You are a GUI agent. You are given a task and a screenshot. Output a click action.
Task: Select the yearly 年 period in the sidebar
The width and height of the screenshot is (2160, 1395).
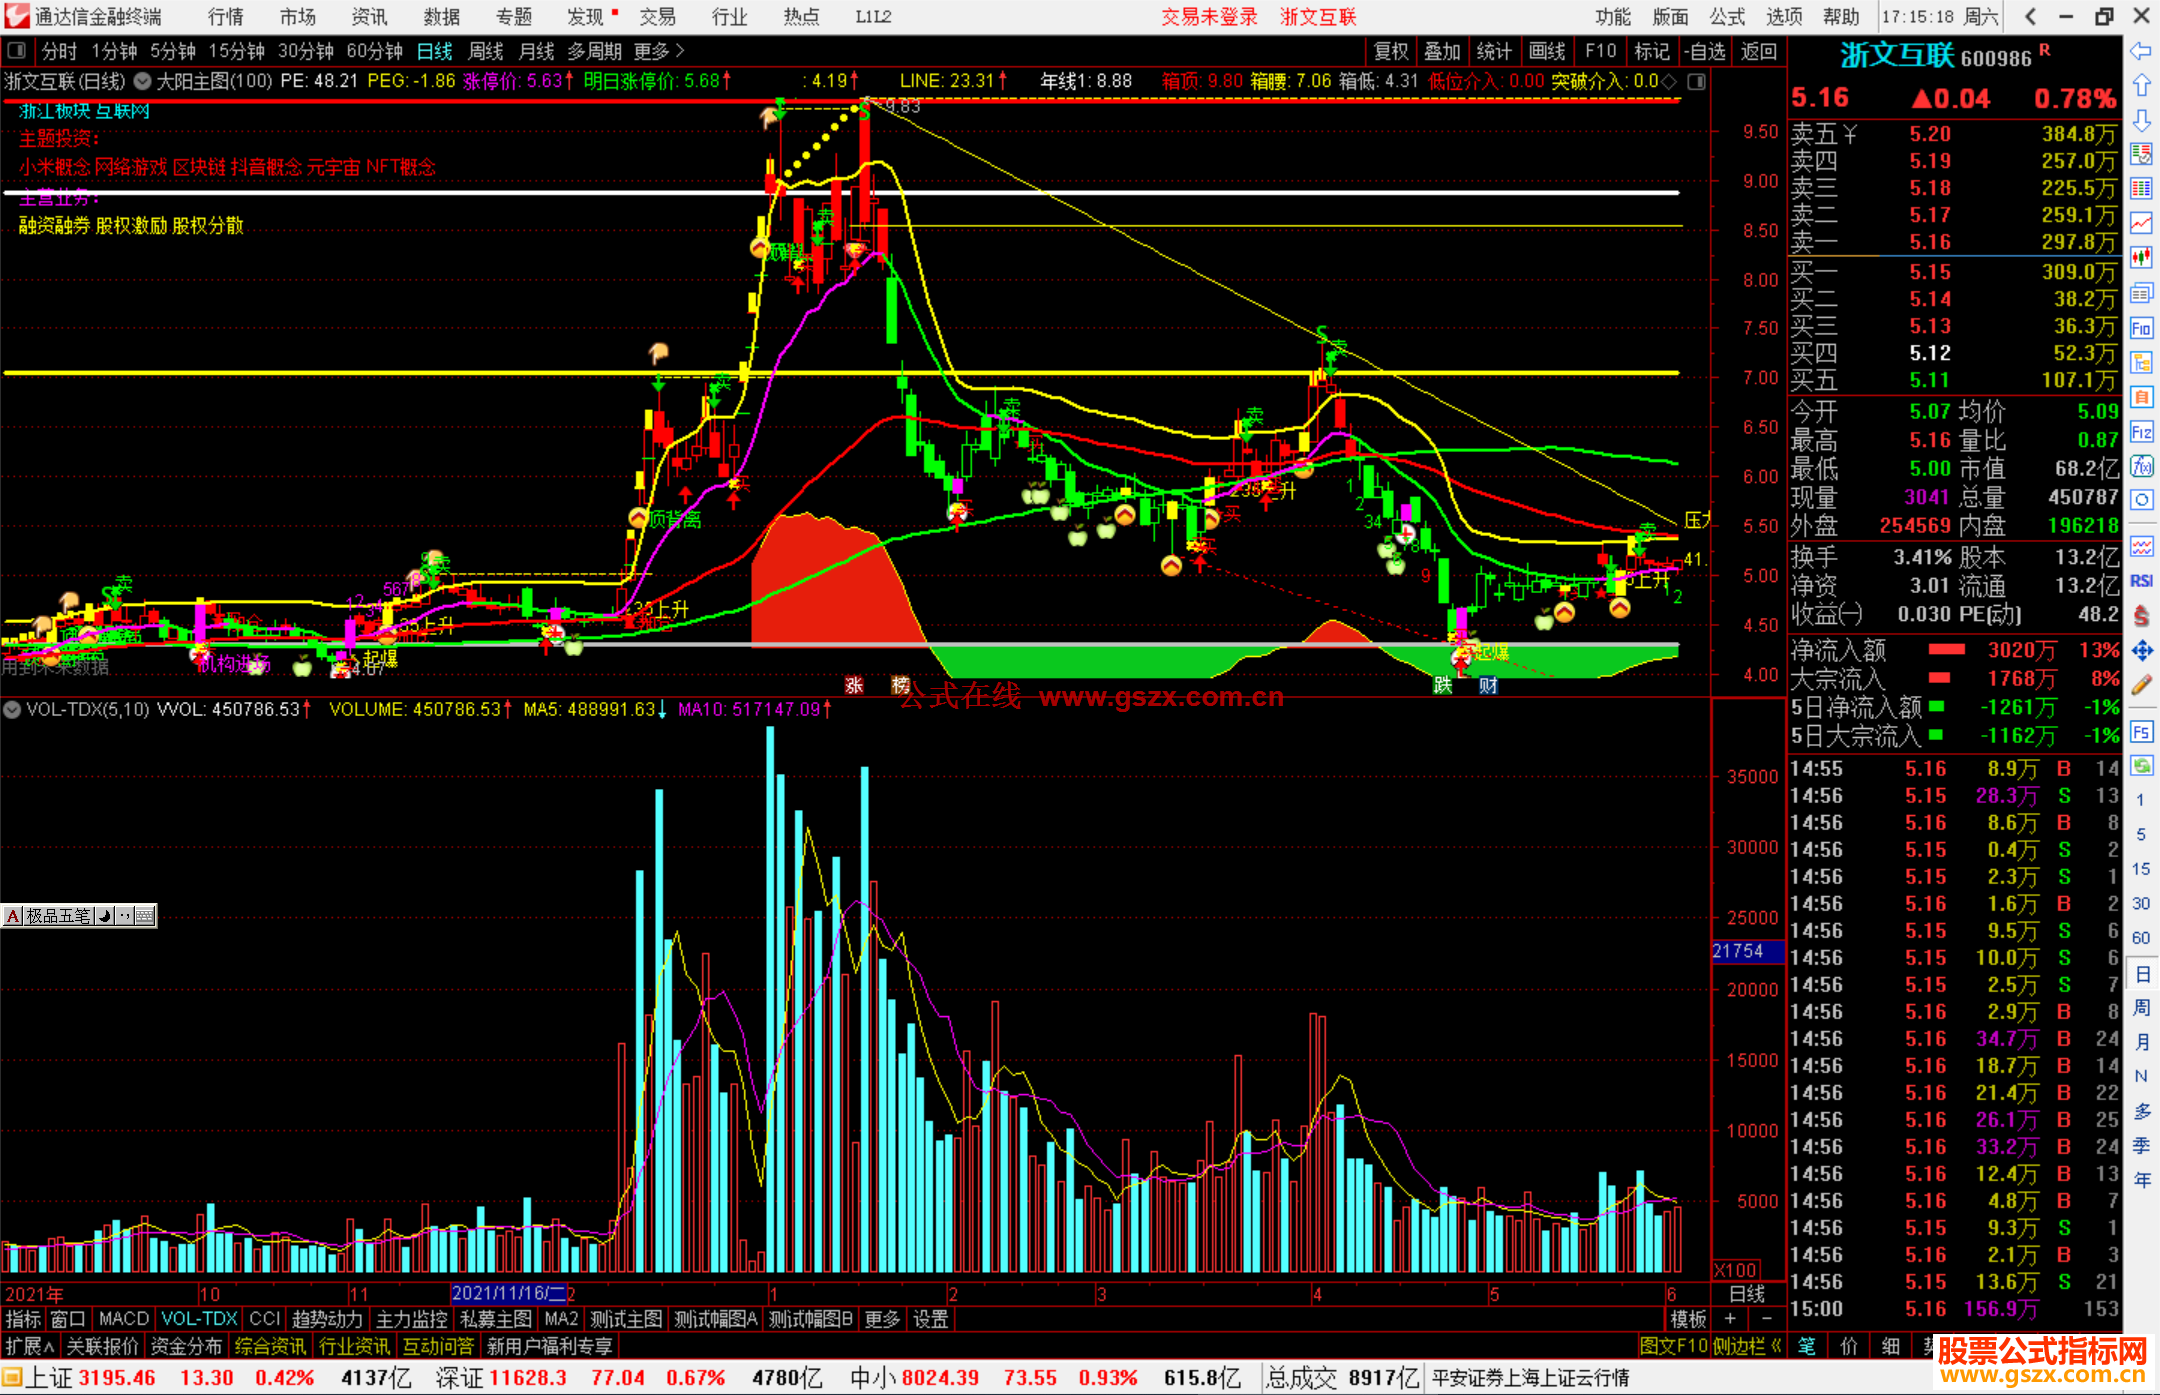(2141, 1180)
